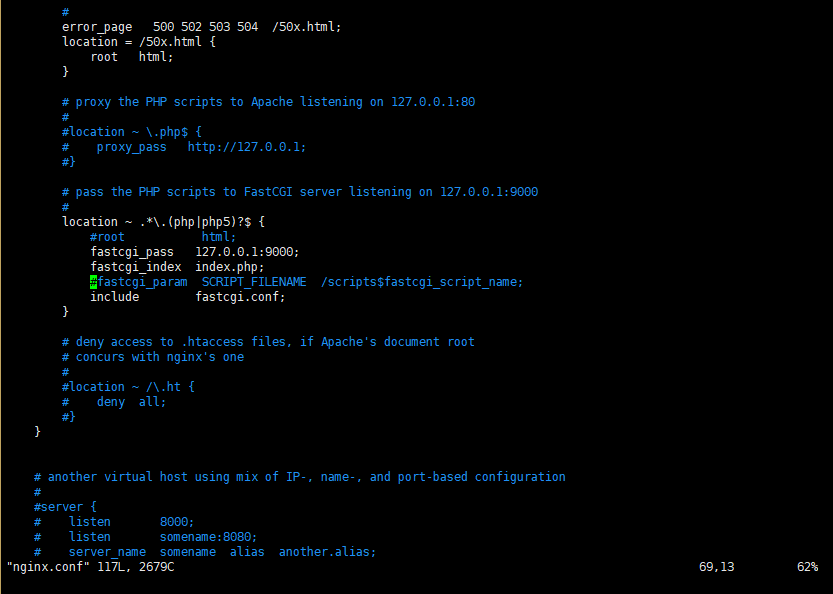Click the commented 'listen 8000;' line
The height and width of the screenshot is (594, 833).
coord(114,522)
